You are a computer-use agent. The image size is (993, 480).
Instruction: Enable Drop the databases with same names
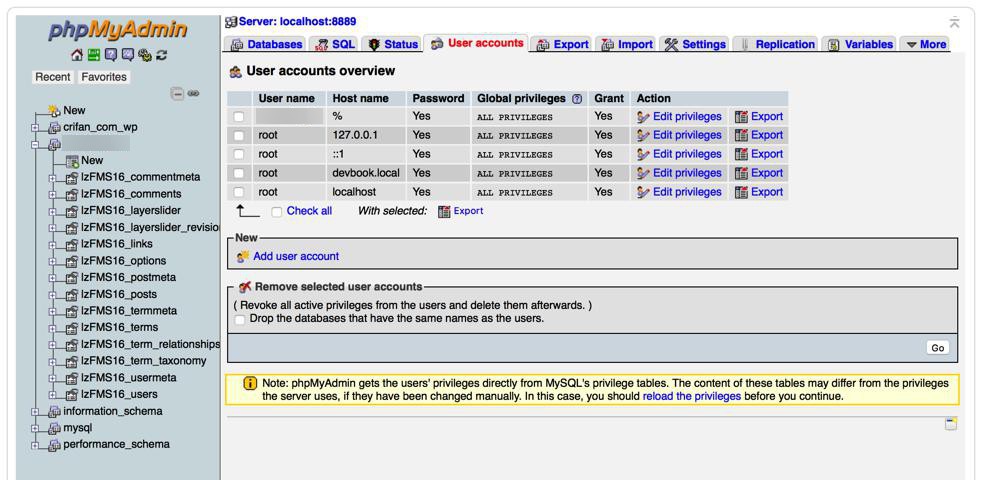coord(239,319)
